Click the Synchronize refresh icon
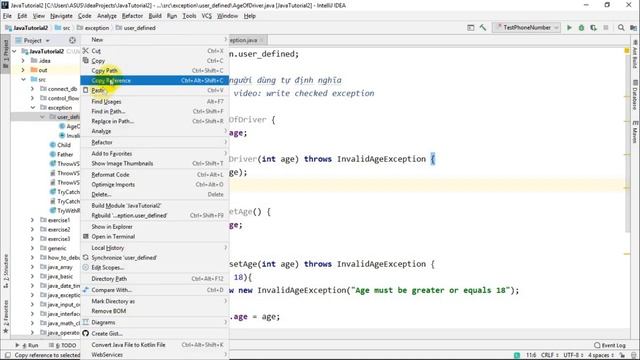 86,258
